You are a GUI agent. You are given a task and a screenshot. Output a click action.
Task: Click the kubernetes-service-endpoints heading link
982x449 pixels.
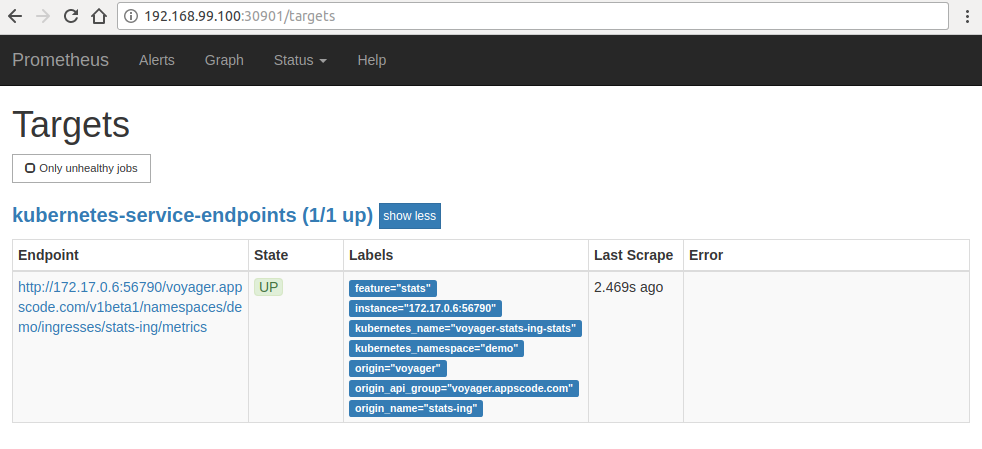click(x=192, y=215)
